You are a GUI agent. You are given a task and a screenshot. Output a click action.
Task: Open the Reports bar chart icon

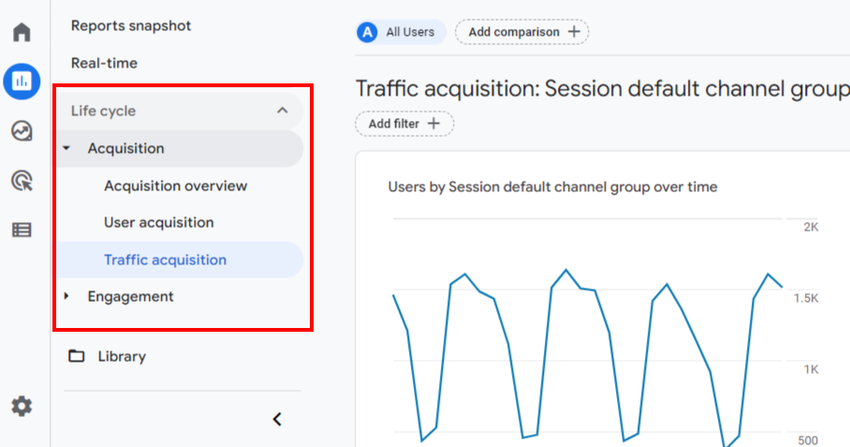[22, 81]
